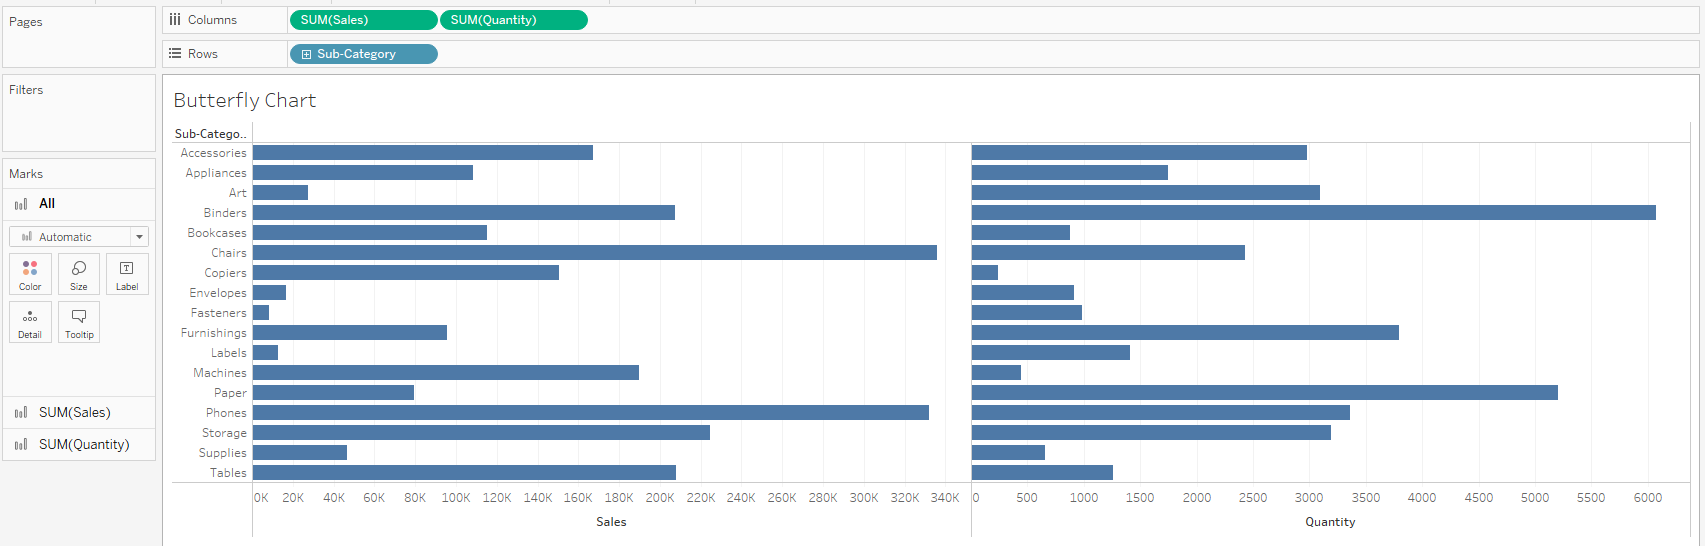This screenshot has height=546, width=1705.
Task: Click the Quantity axis title
Action: pos(1330,522)
